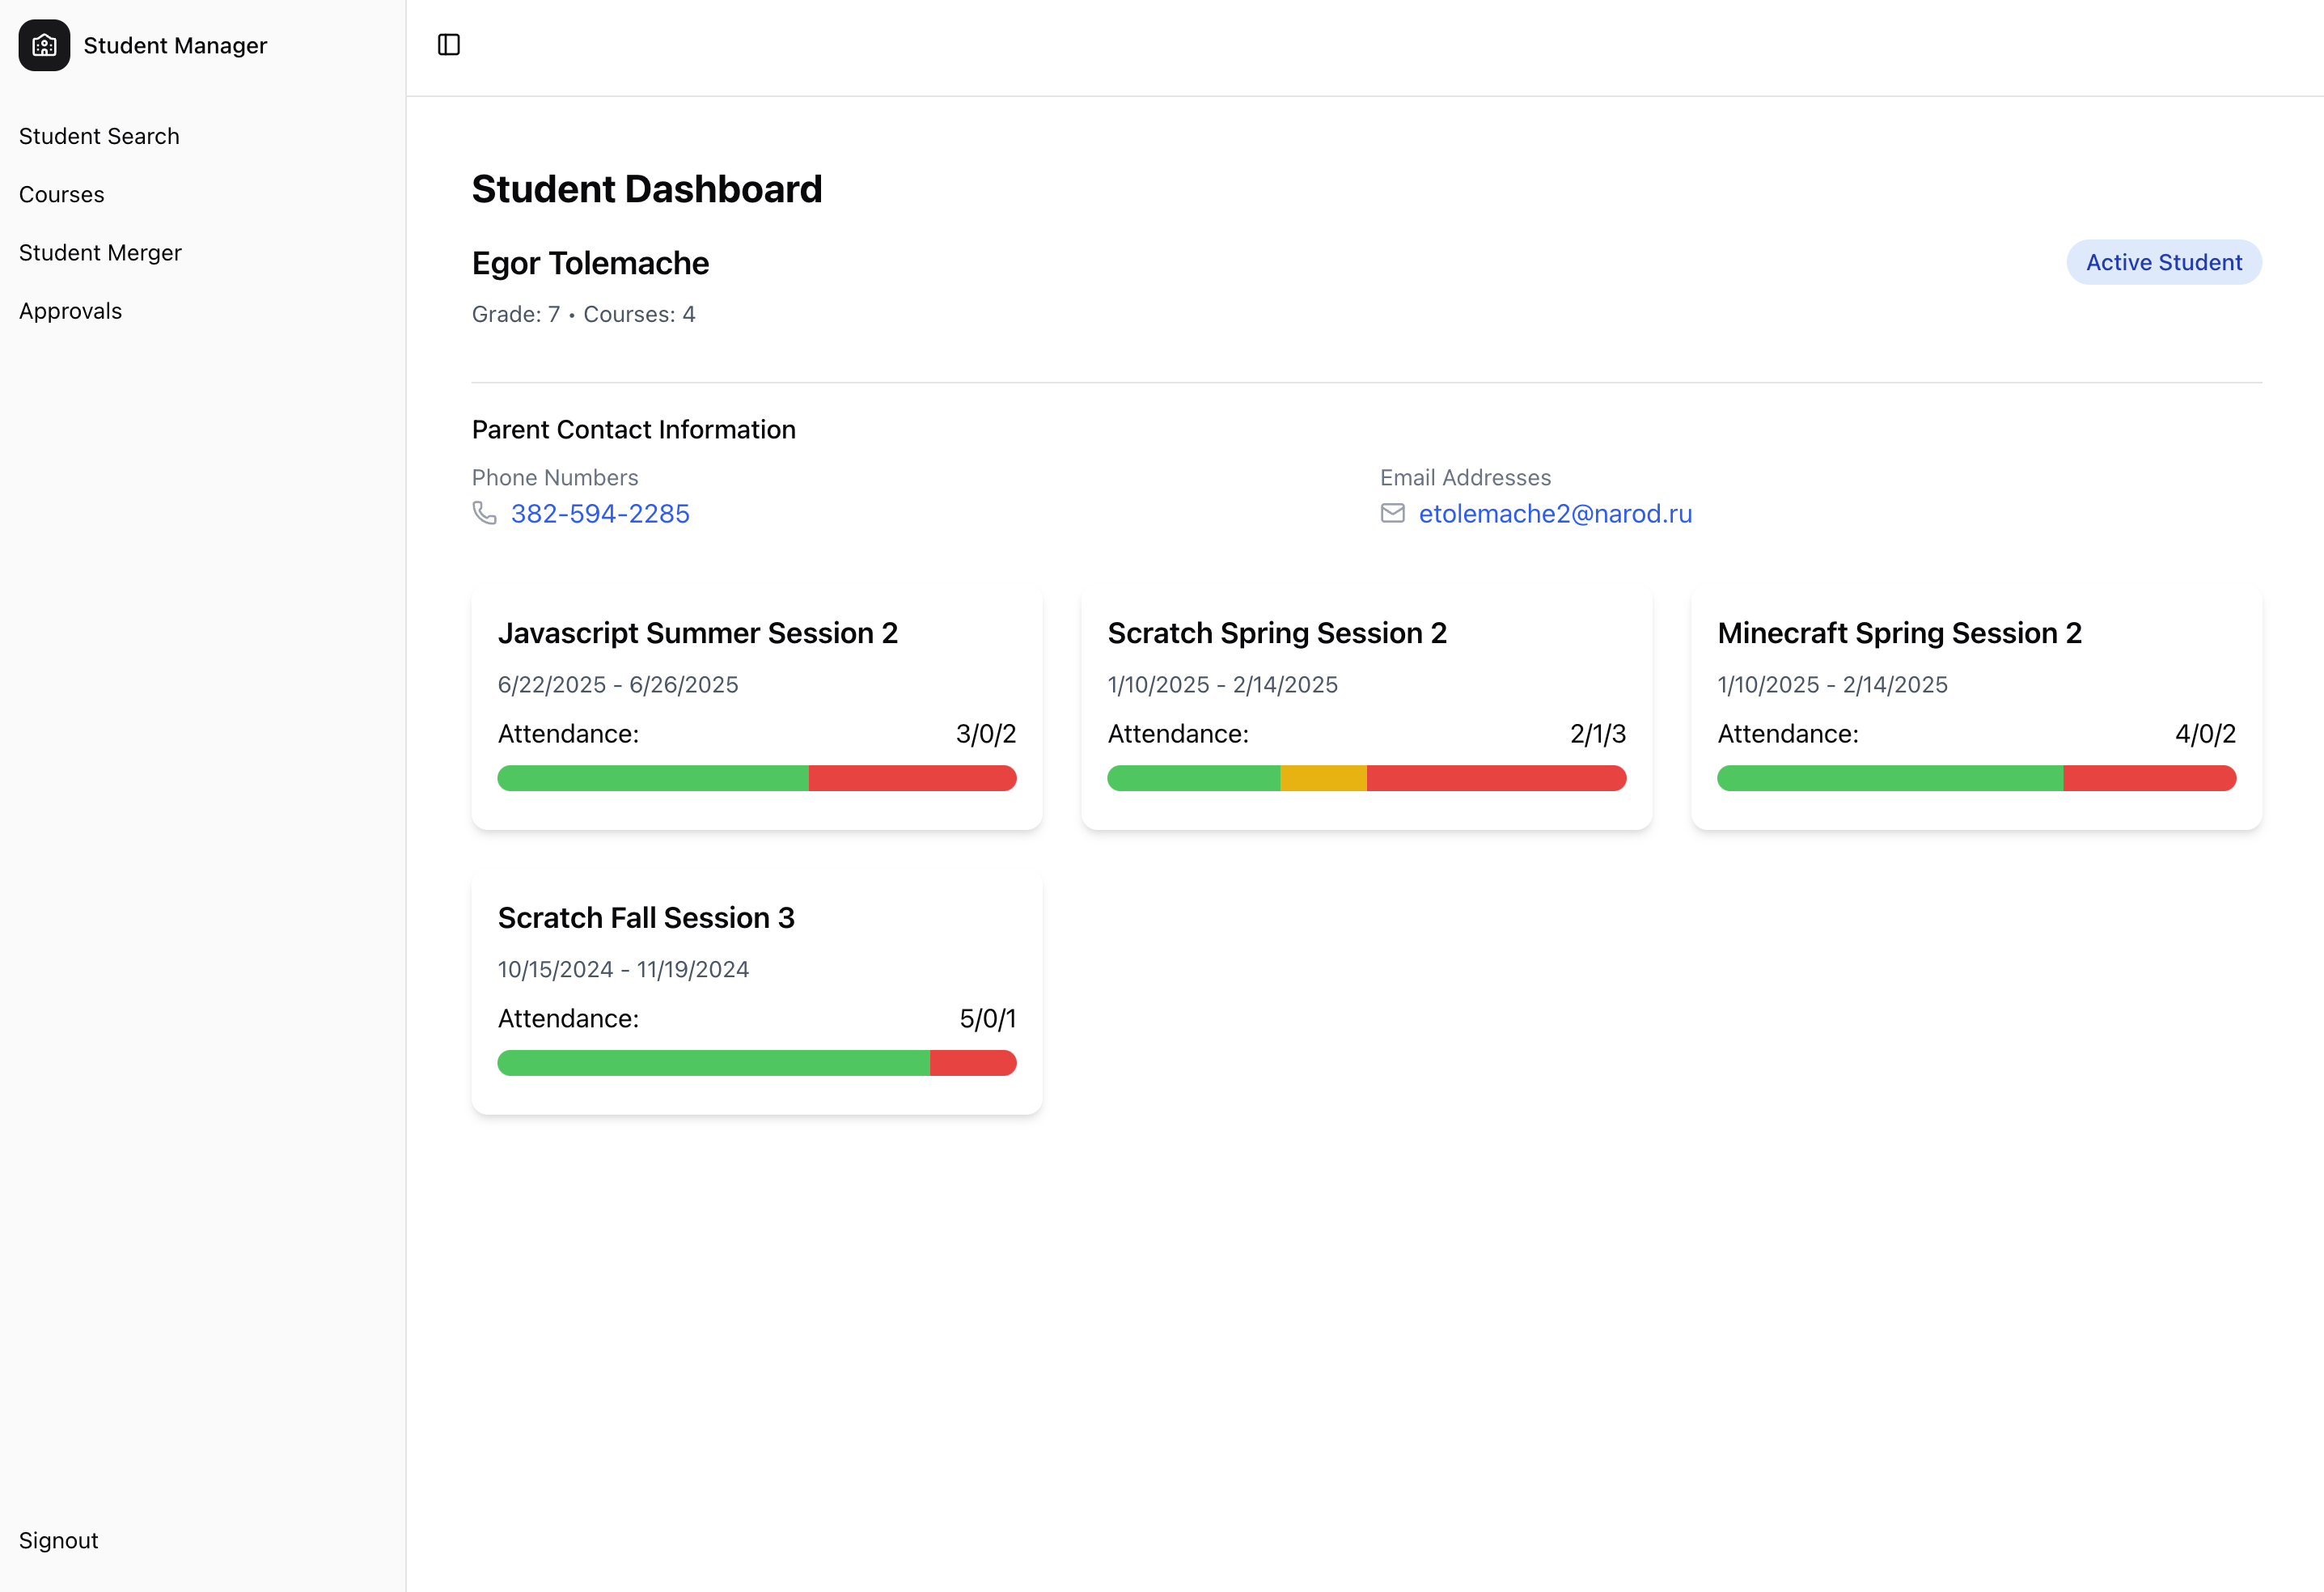Go to Courses in sidebar
Screen dimensions: 2324x1592
point(62,194)
